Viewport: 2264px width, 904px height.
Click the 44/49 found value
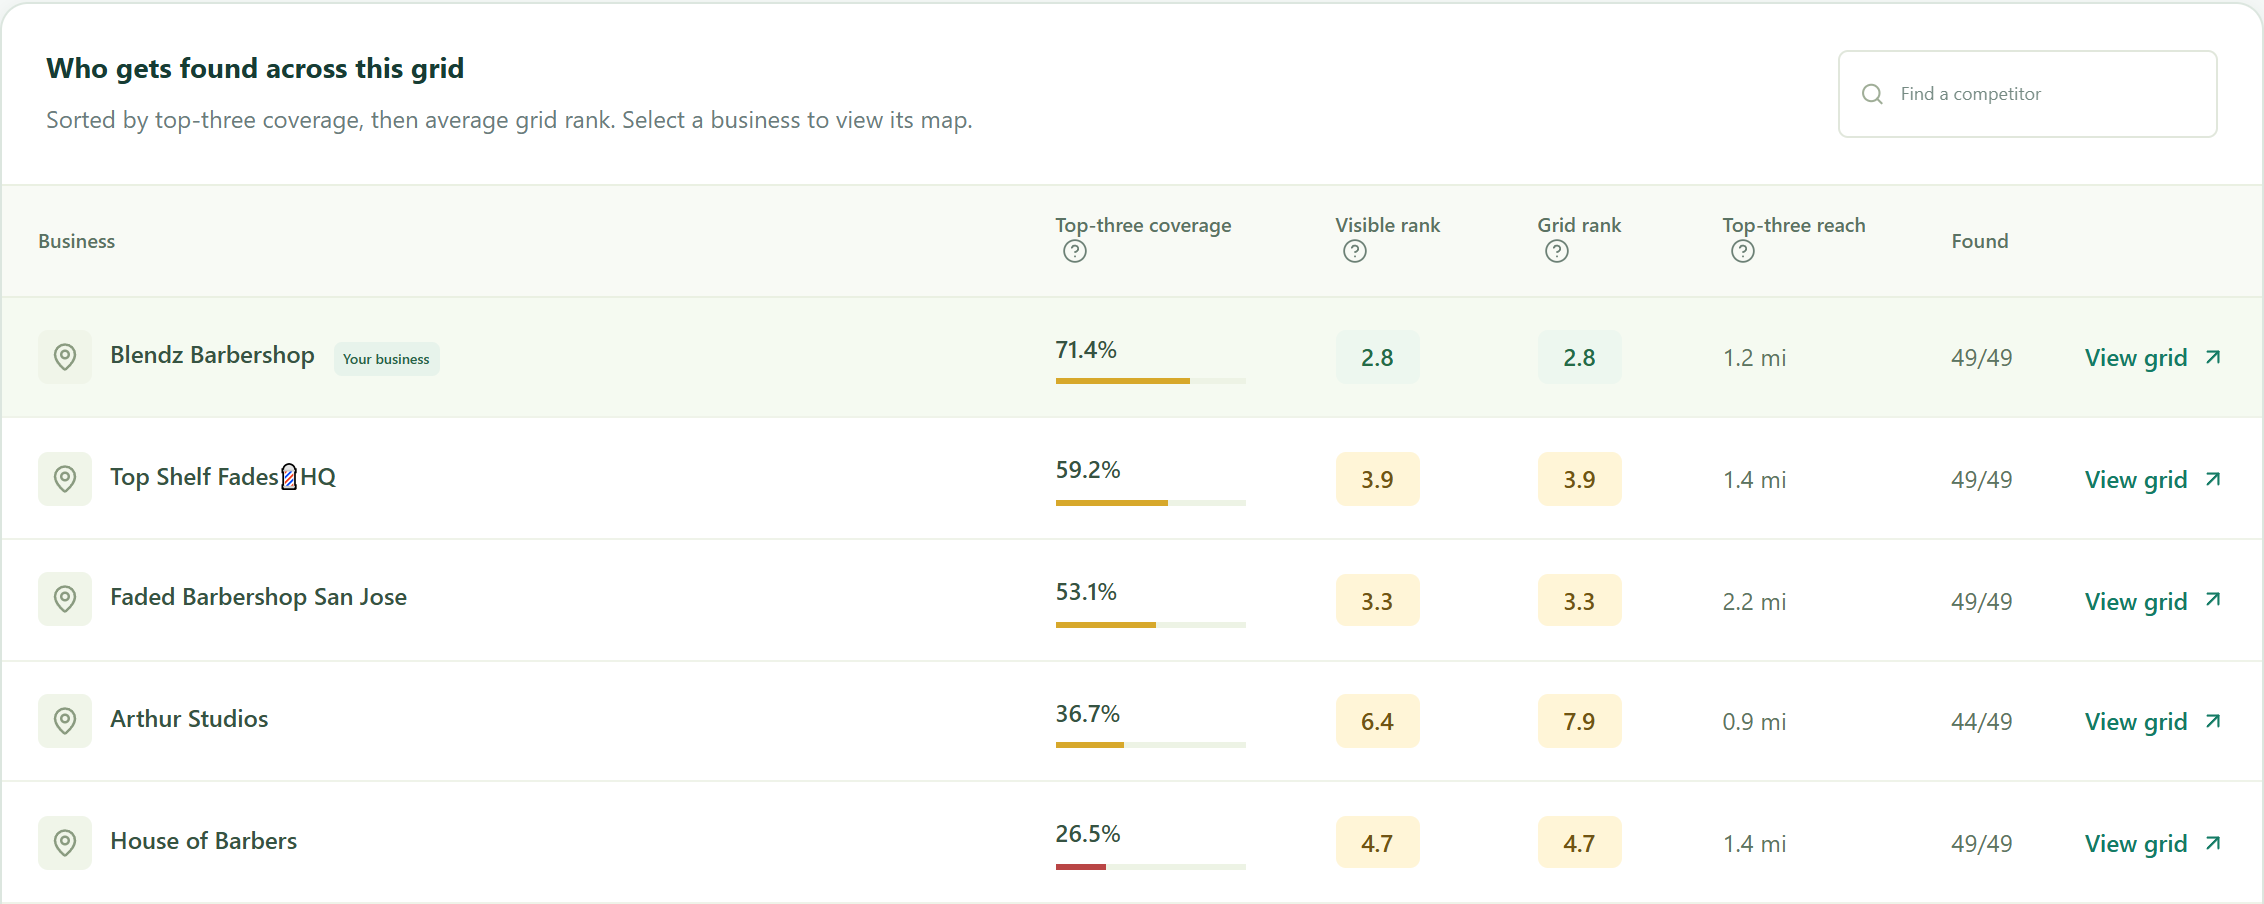(1981, 722)
